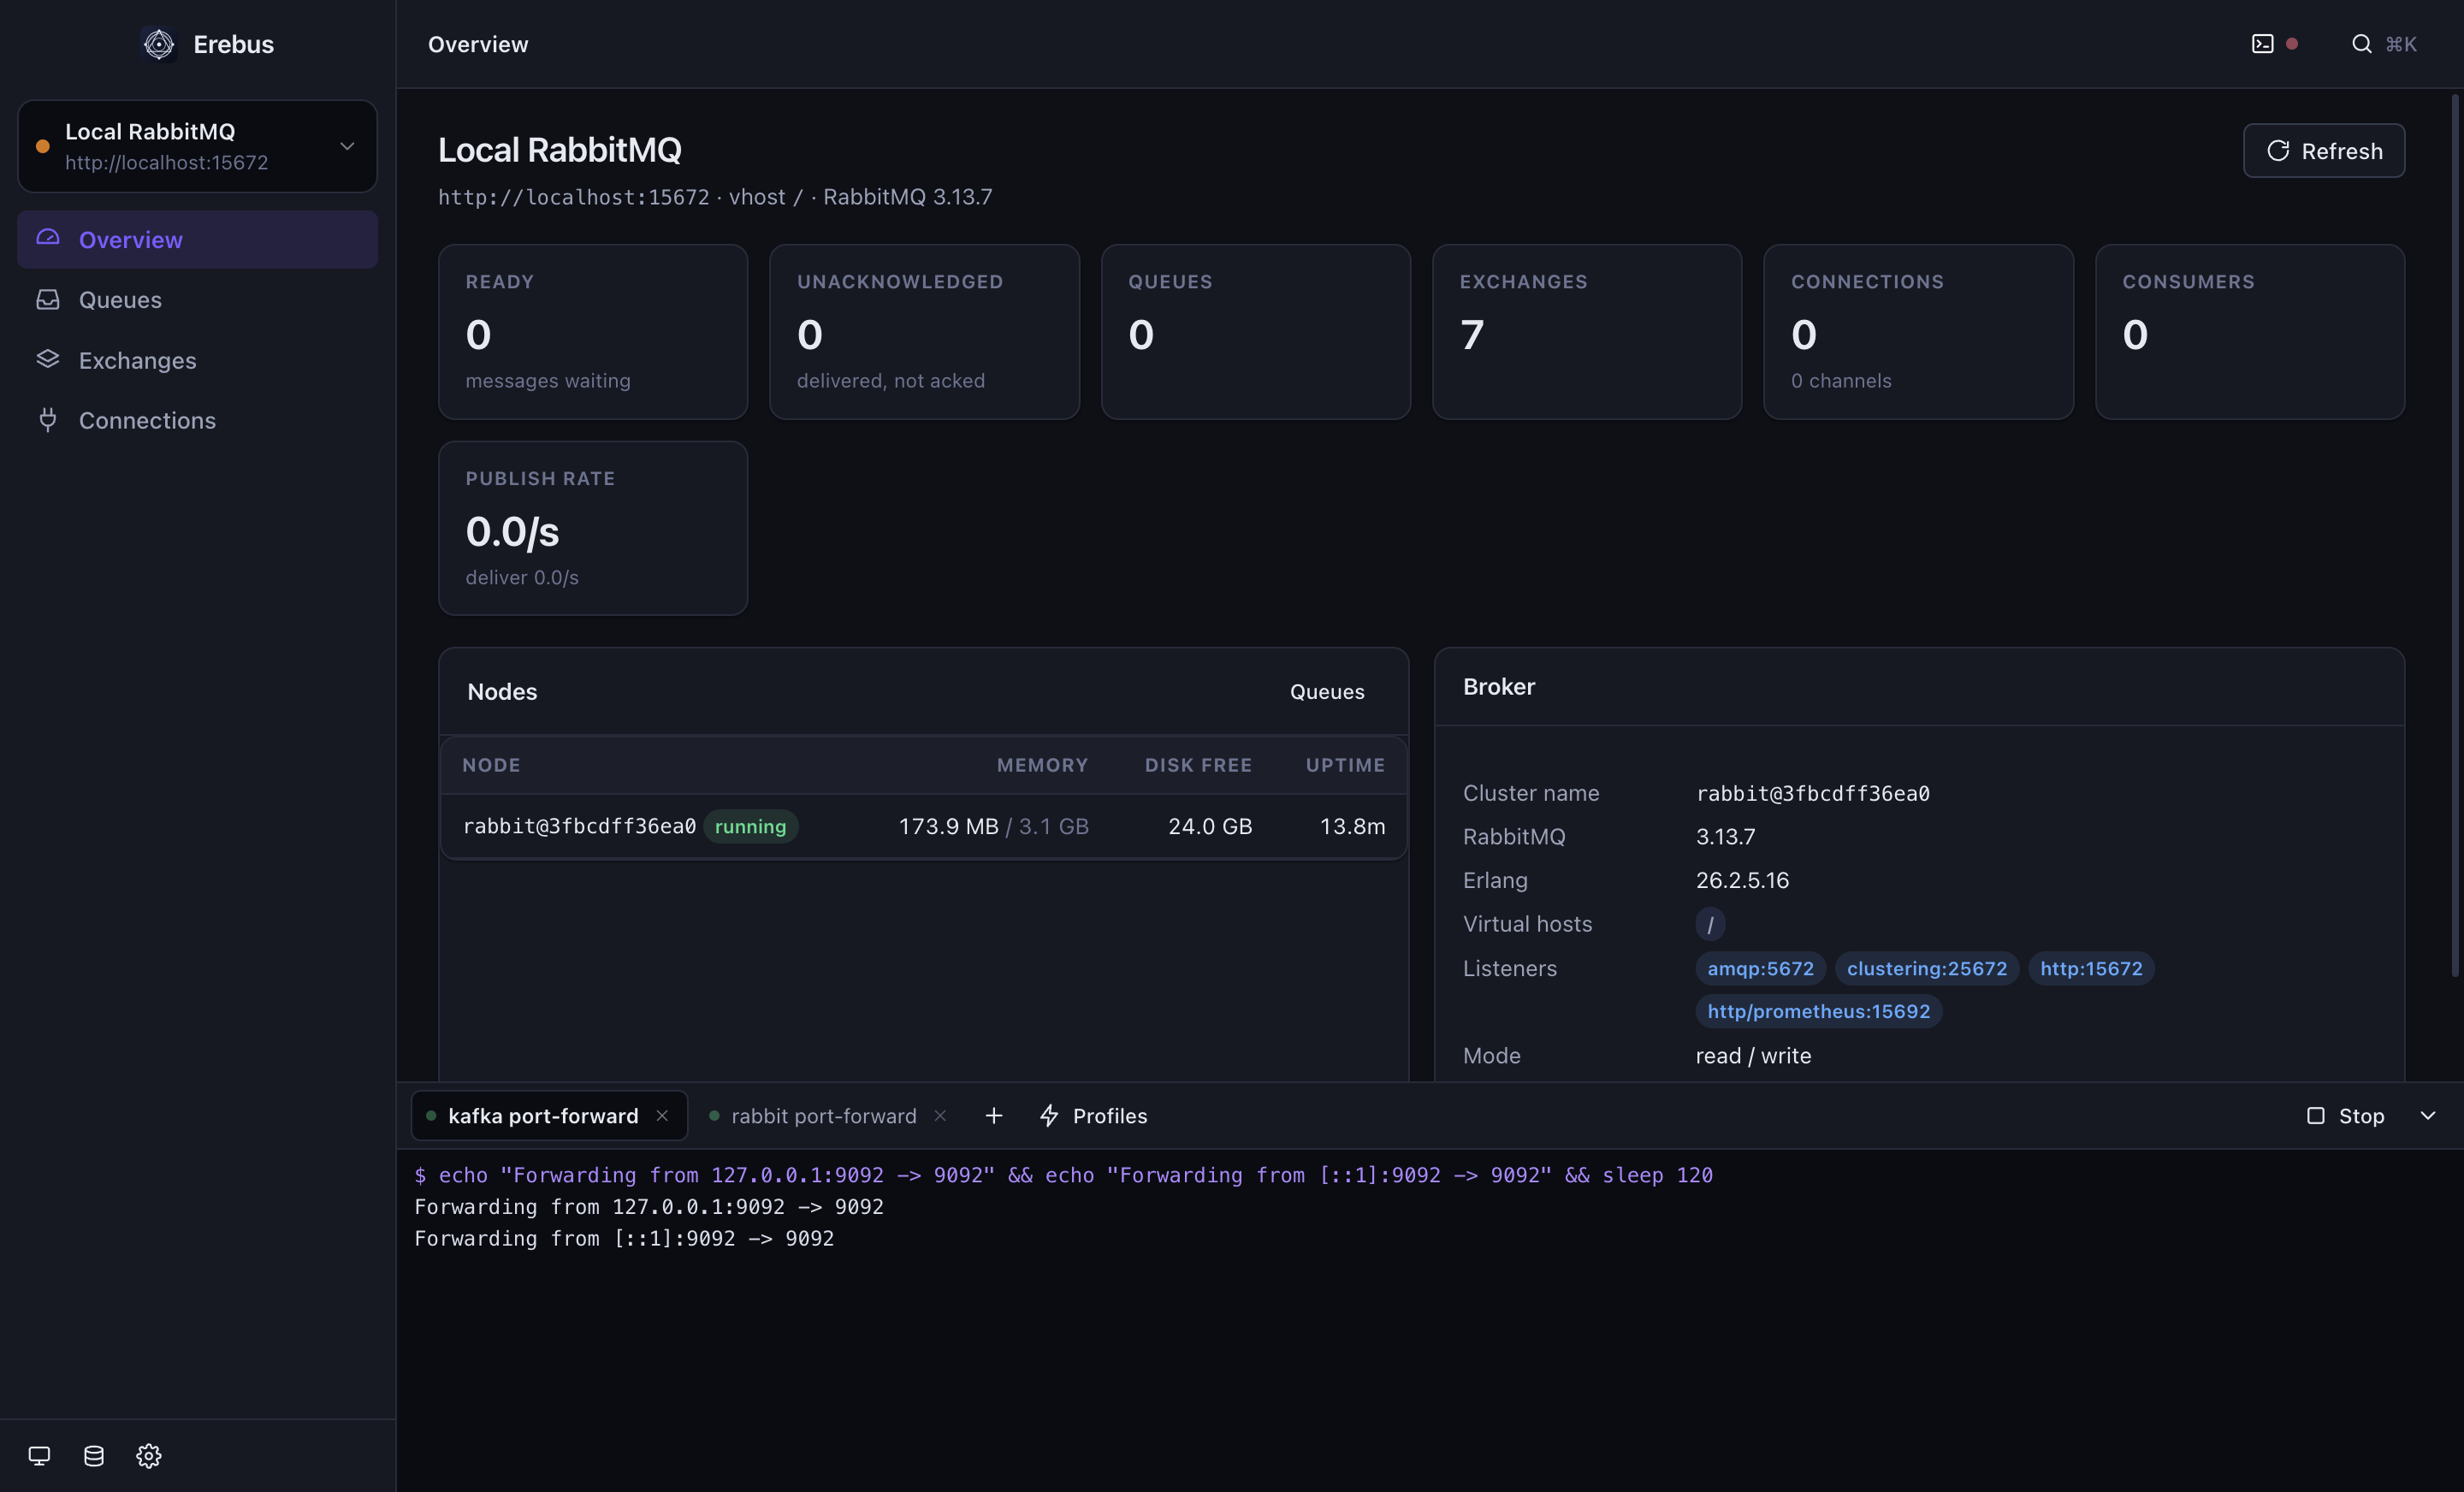Click the Unacknowledged stat card
The height and width of the screenshot is (1492, 2464).
924,331
